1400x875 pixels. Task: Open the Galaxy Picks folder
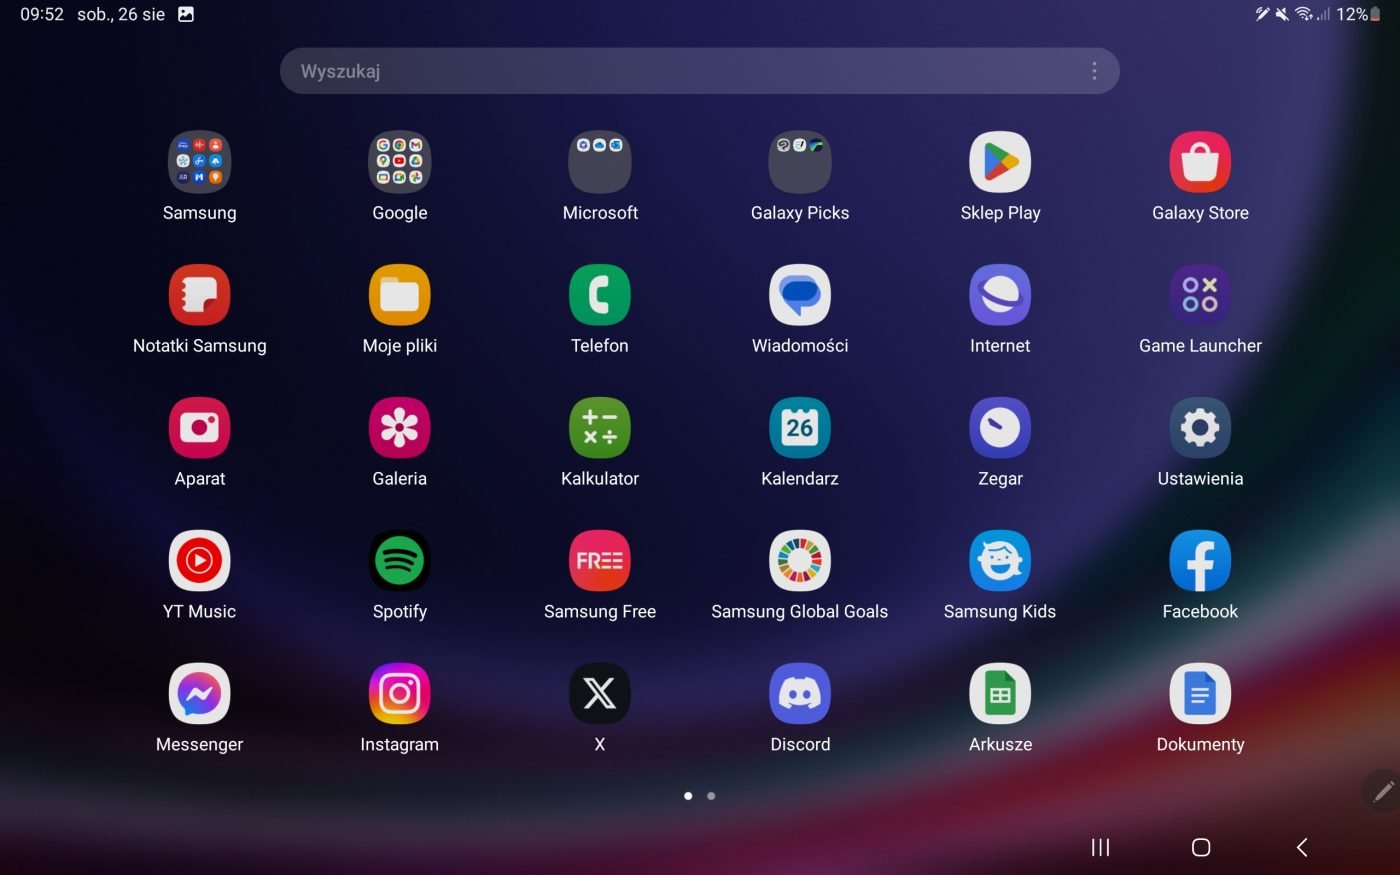800,162
